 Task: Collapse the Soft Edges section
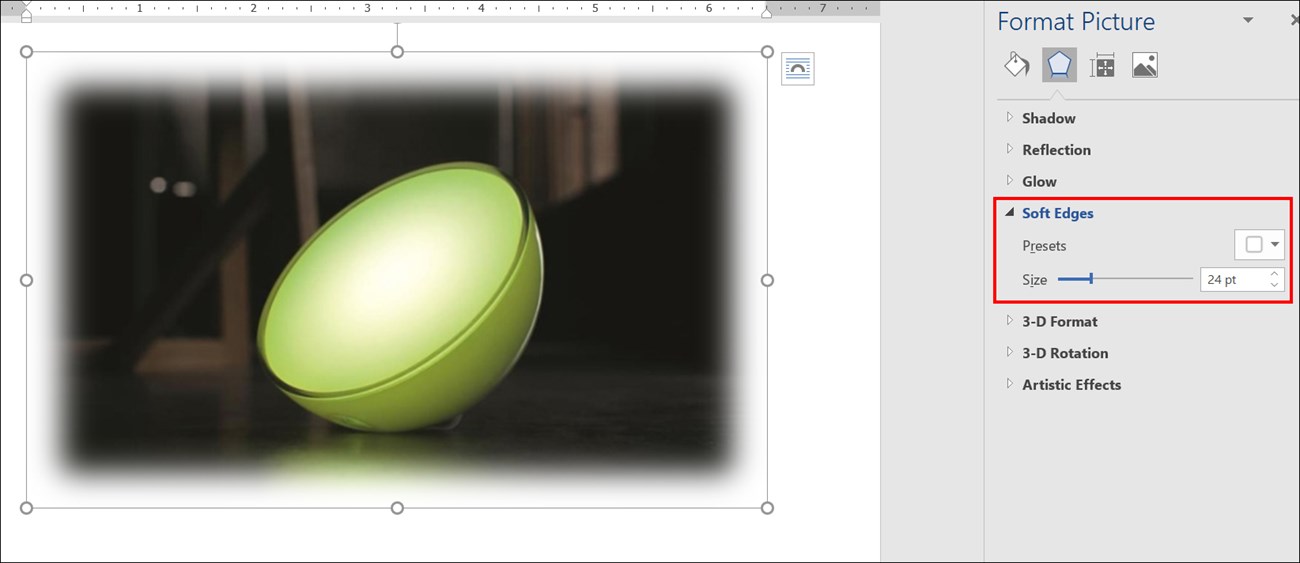[1057, 213]
